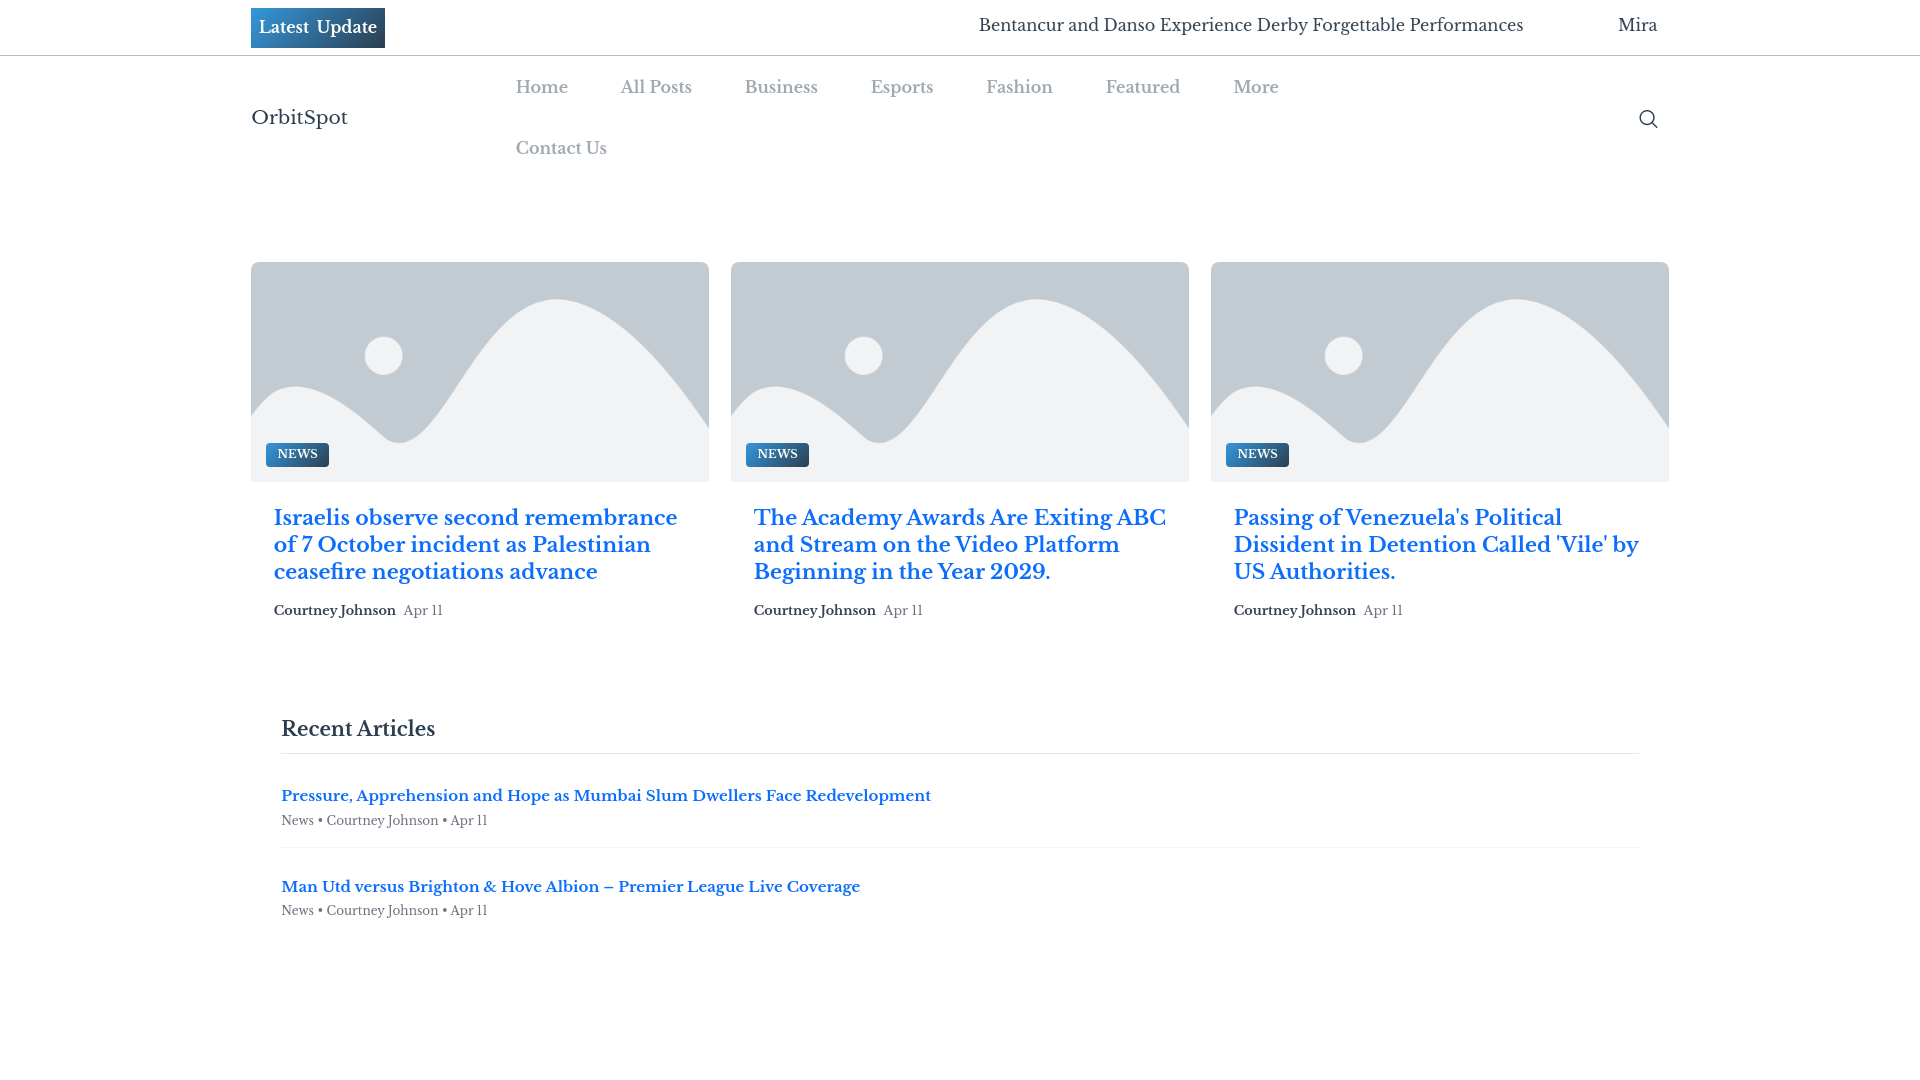Open Man Utd versus Brighton article
Screen dimensions: 1920x1080
[570, 887]
